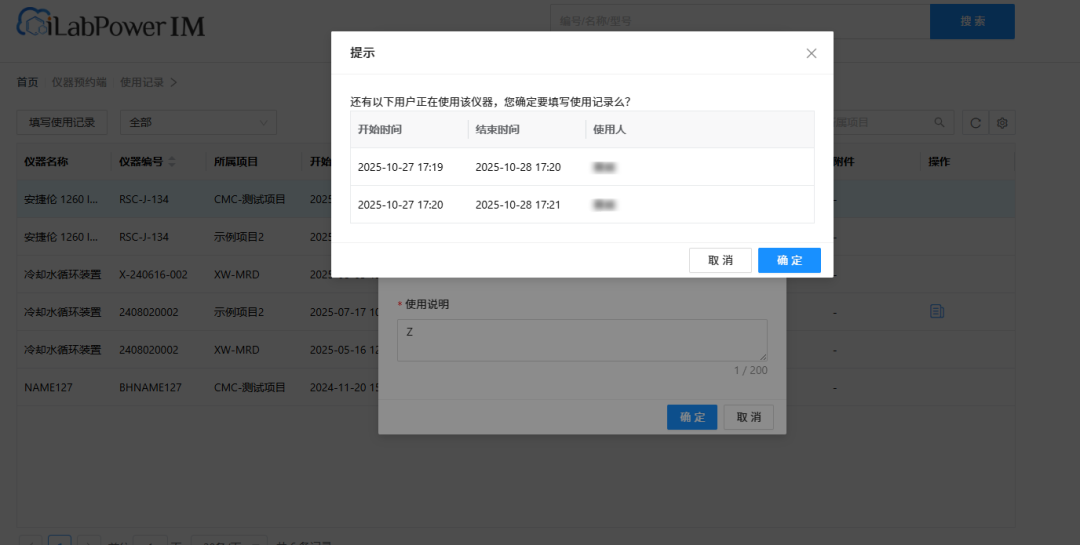This screenshot has height=545, width=1080.
Task: Click the 填写使用记录 button
Action: (61, 122)
